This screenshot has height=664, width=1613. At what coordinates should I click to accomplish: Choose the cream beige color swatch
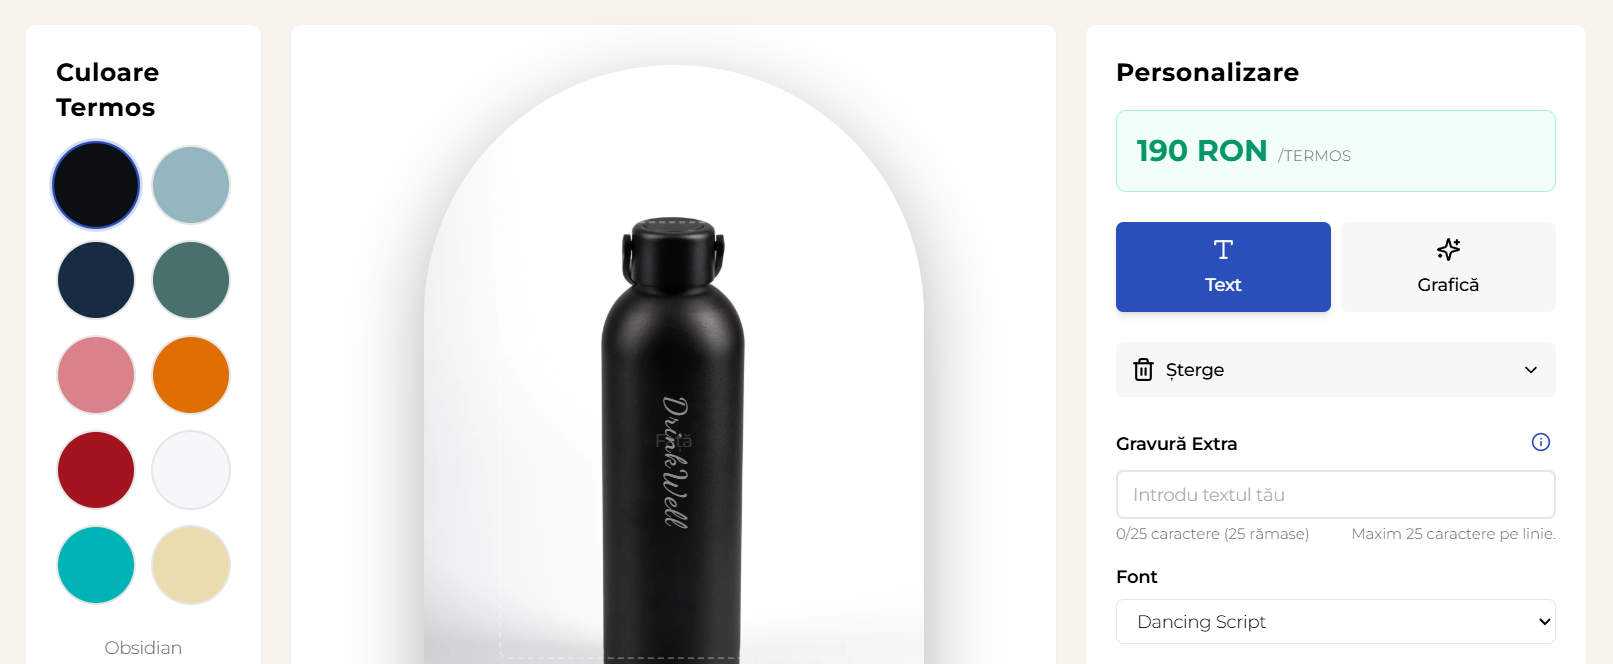tap(191, 565)
